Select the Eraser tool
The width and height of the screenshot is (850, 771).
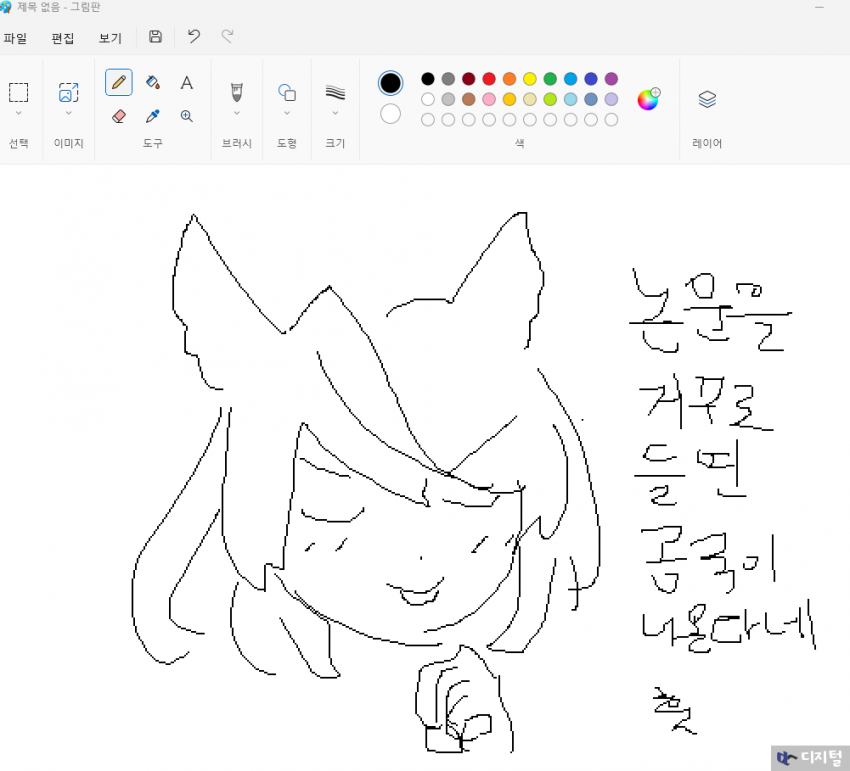point(119,116)
